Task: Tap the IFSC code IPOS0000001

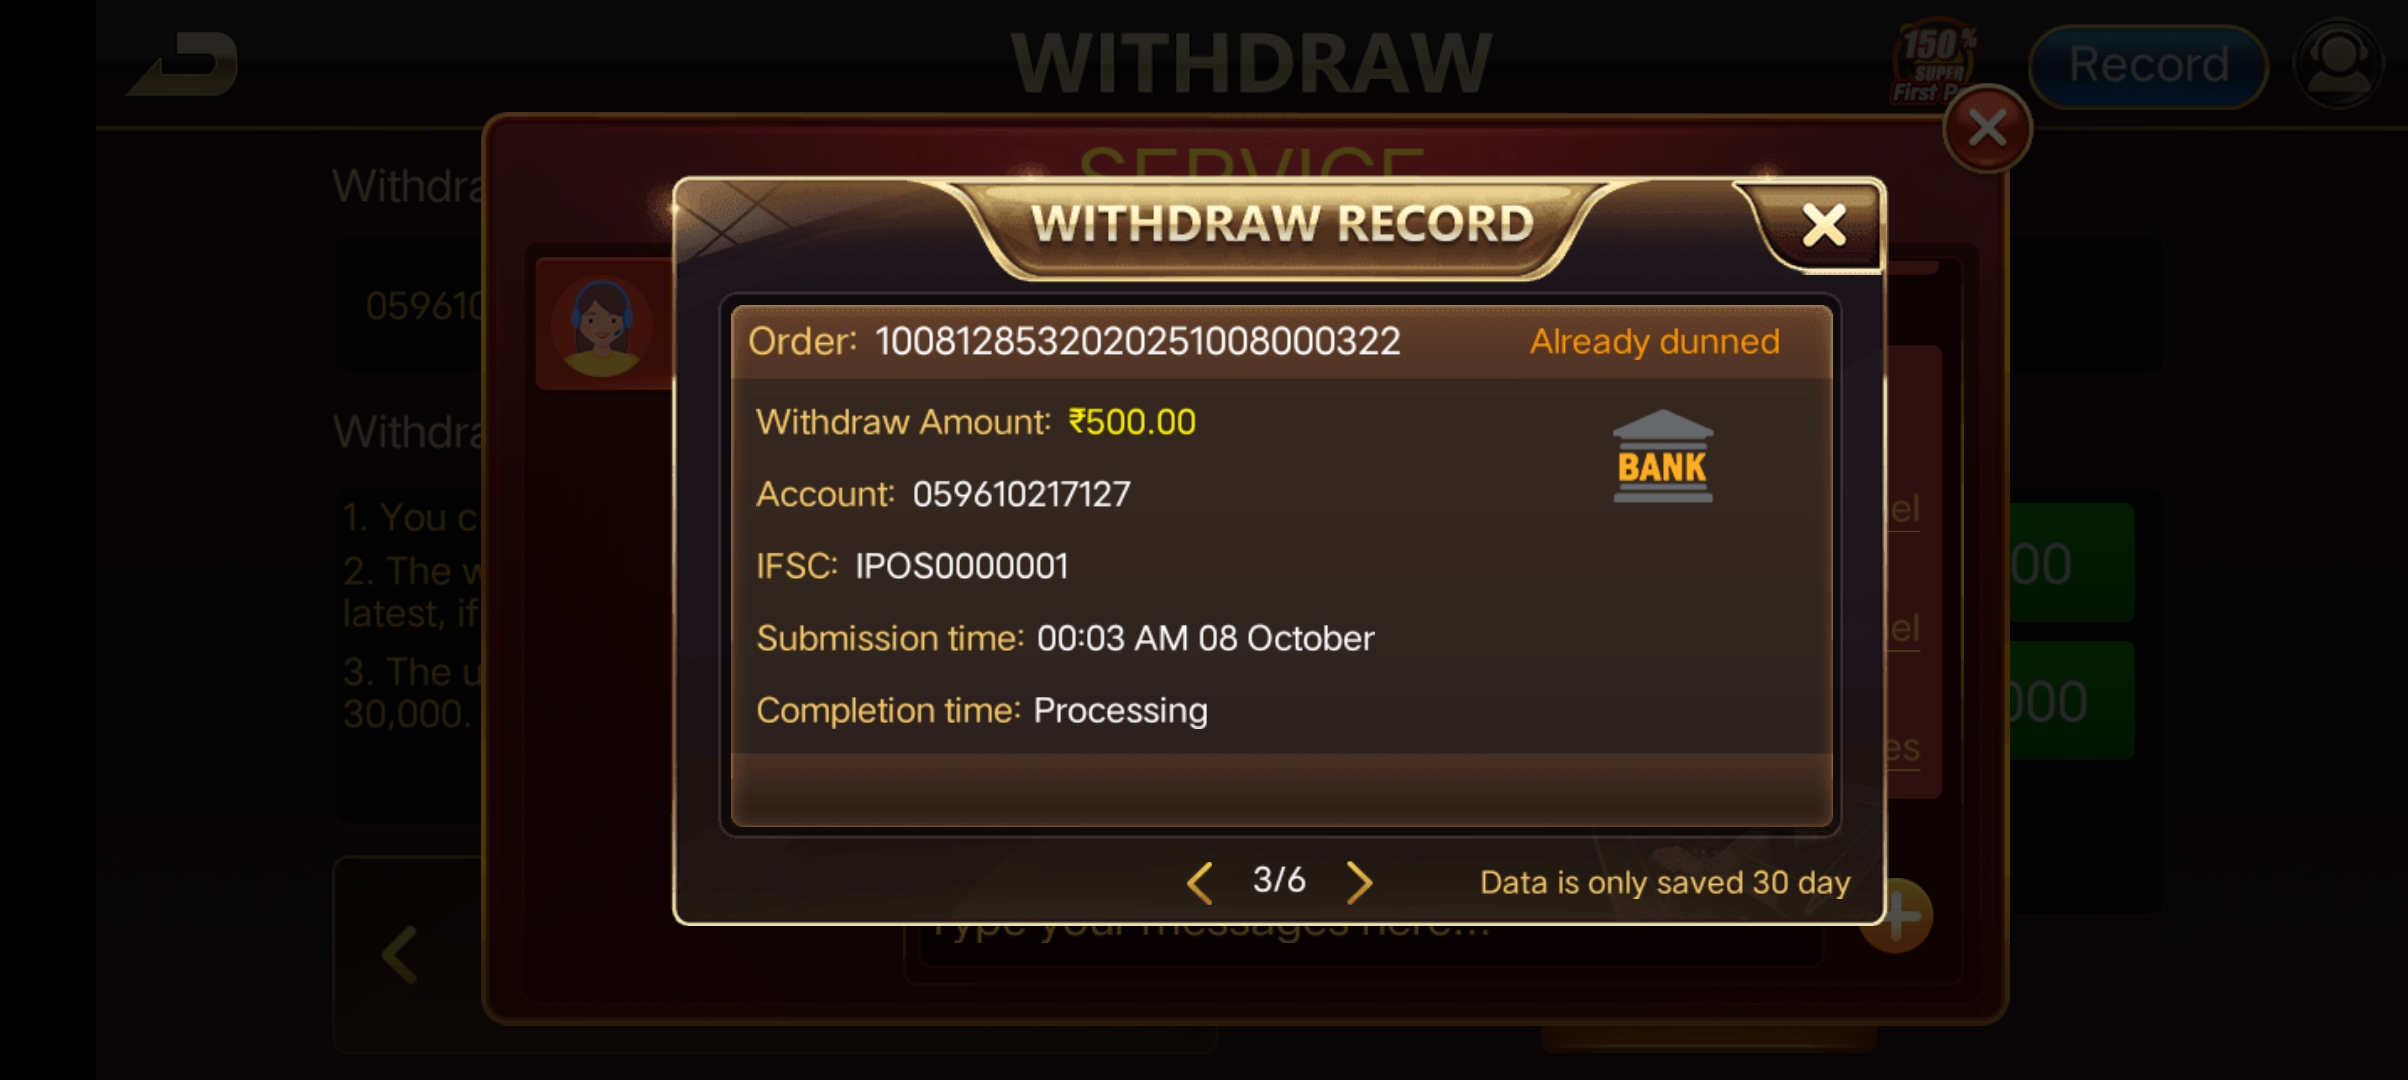Action: [961, 566]
